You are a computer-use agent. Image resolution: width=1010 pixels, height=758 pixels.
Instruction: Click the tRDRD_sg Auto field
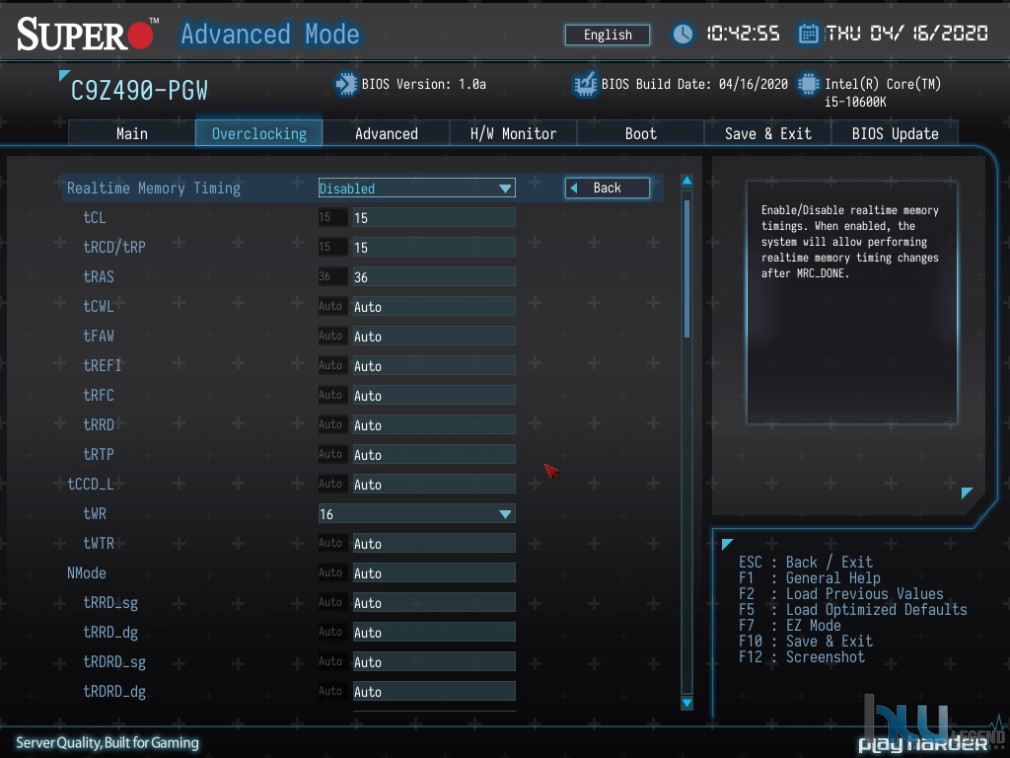434,662
